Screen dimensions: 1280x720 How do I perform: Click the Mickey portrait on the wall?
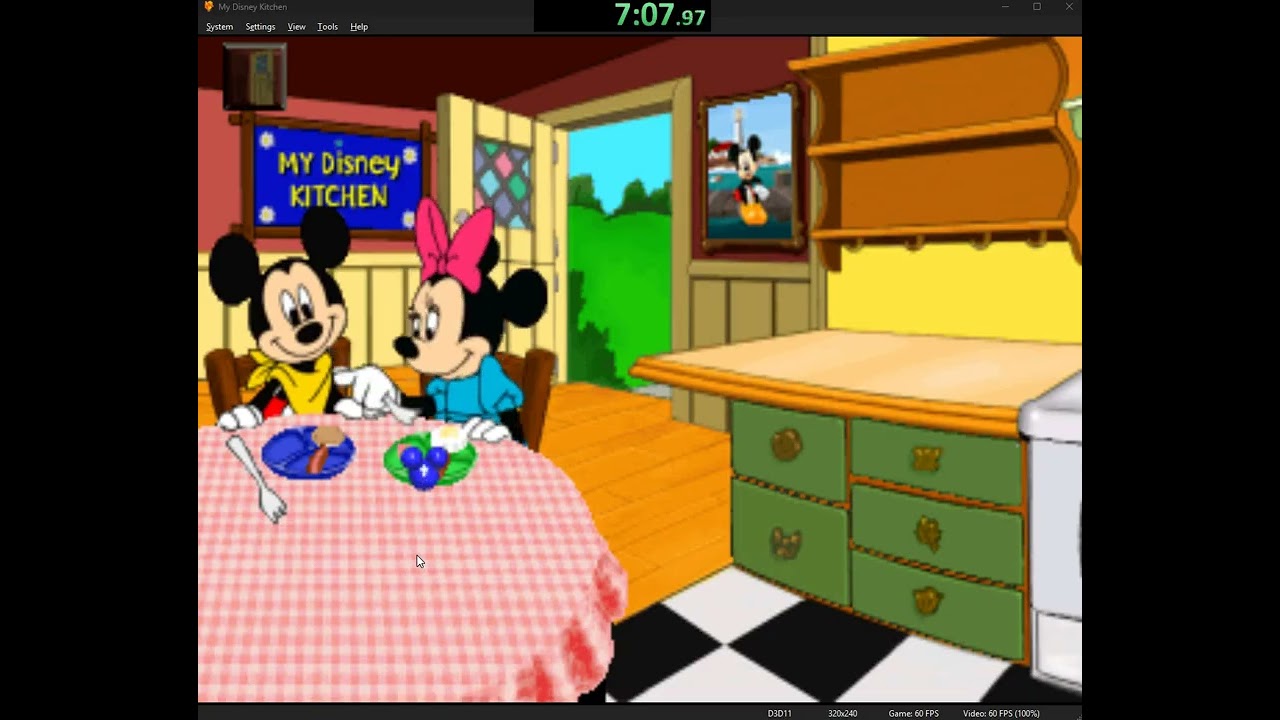[750, 168]
